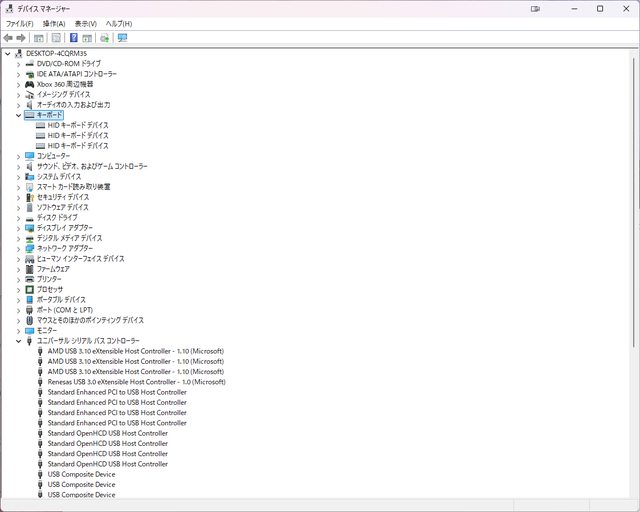Screen dimensions: 640x512
Task: Click the scan for hardware changes monitor icon
Action: pos(122,38)
